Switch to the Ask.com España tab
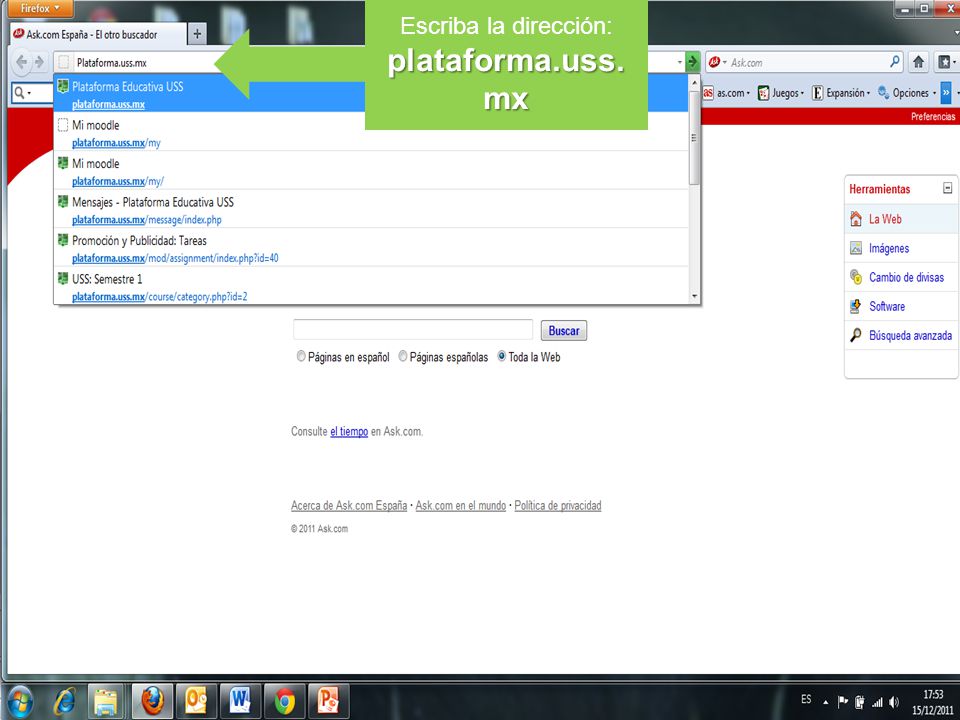Image resolution: width=960 pixels, height=720 pixels. tap(98, 34)
